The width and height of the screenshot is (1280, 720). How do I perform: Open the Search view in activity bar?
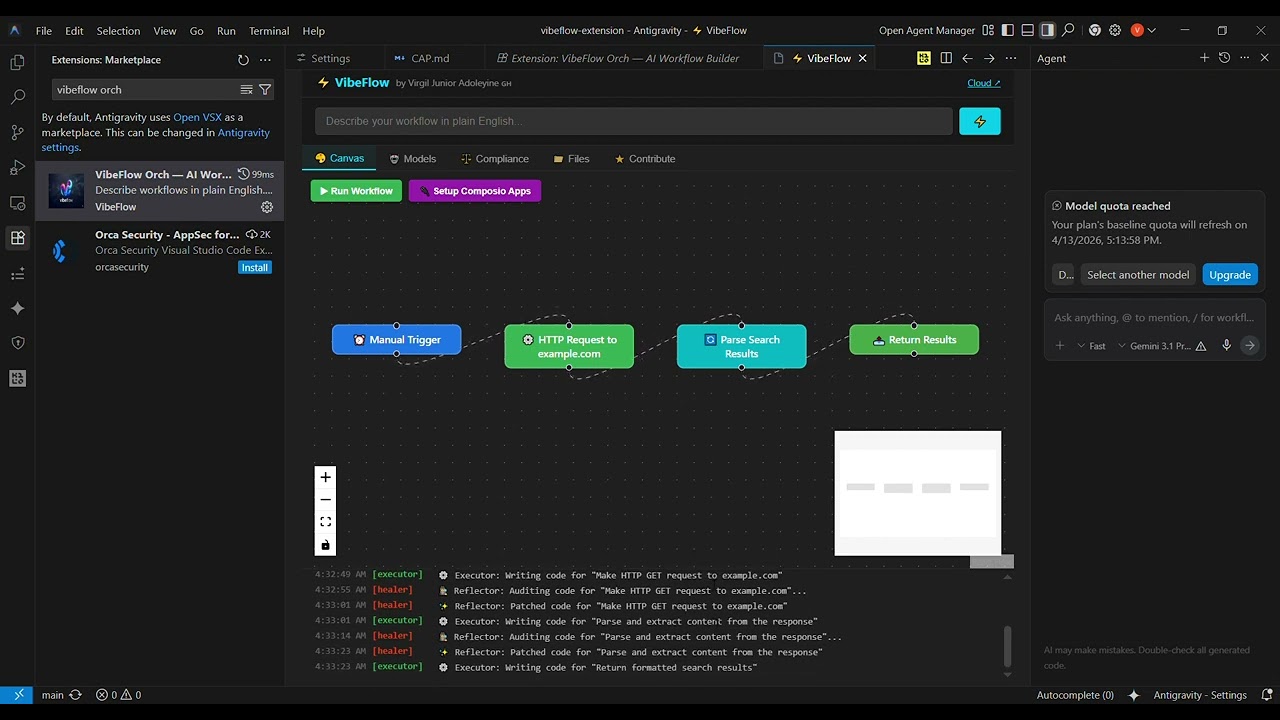(17, 97)
